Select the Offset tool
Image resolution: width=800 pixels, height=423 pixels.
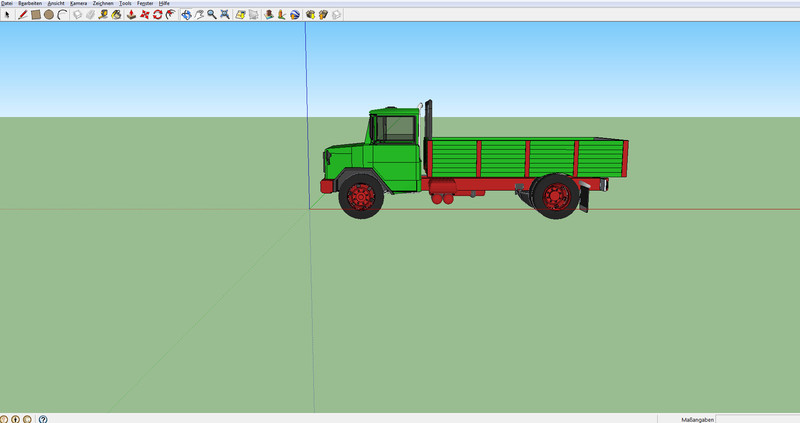(171, 15)
